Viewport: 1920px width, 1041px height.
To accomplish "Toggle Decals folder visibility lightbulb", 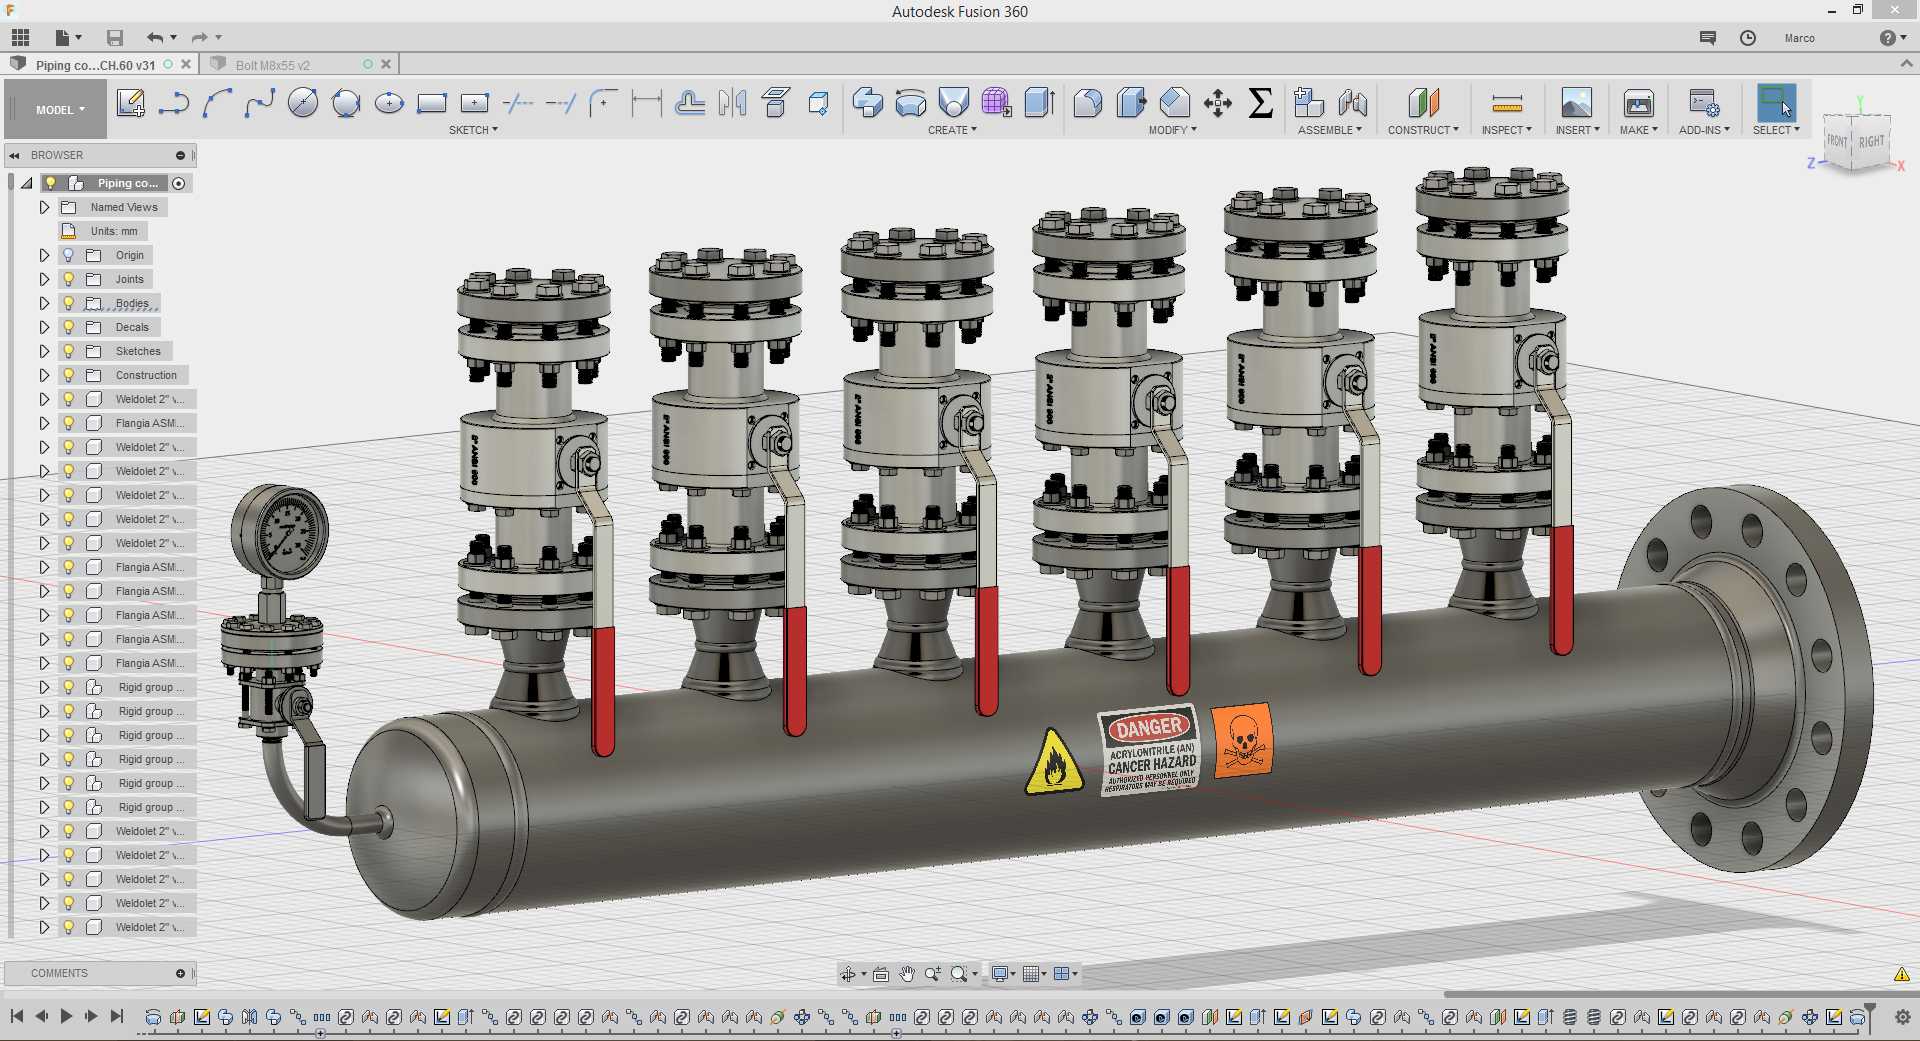I will tap(69, 327).
